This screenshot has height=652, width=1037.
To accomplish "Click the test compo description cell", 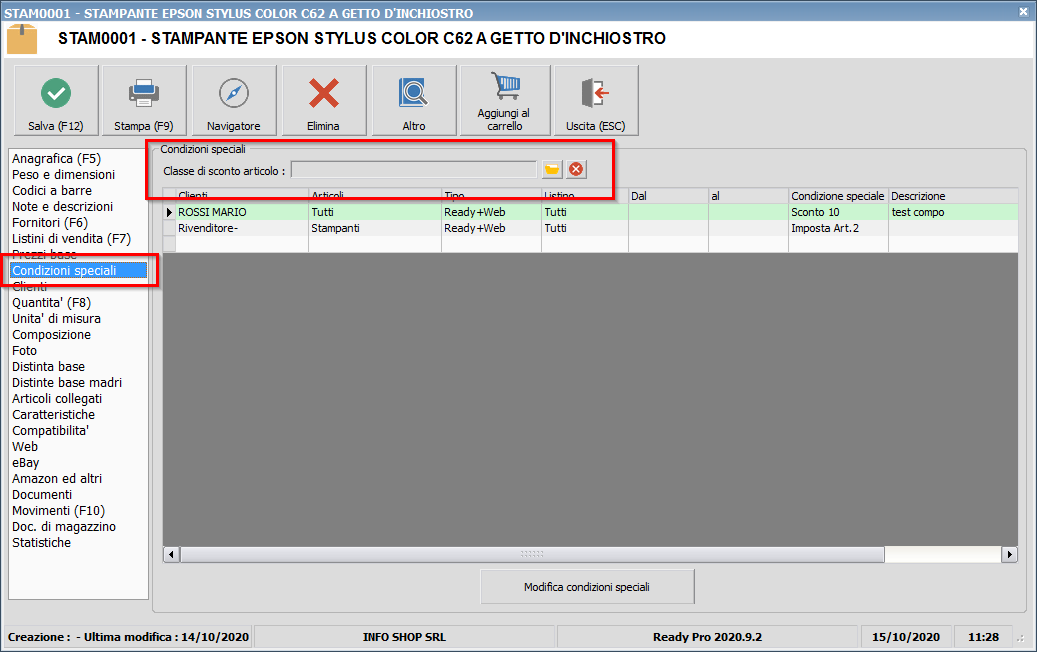I will [x=952, y=212].
